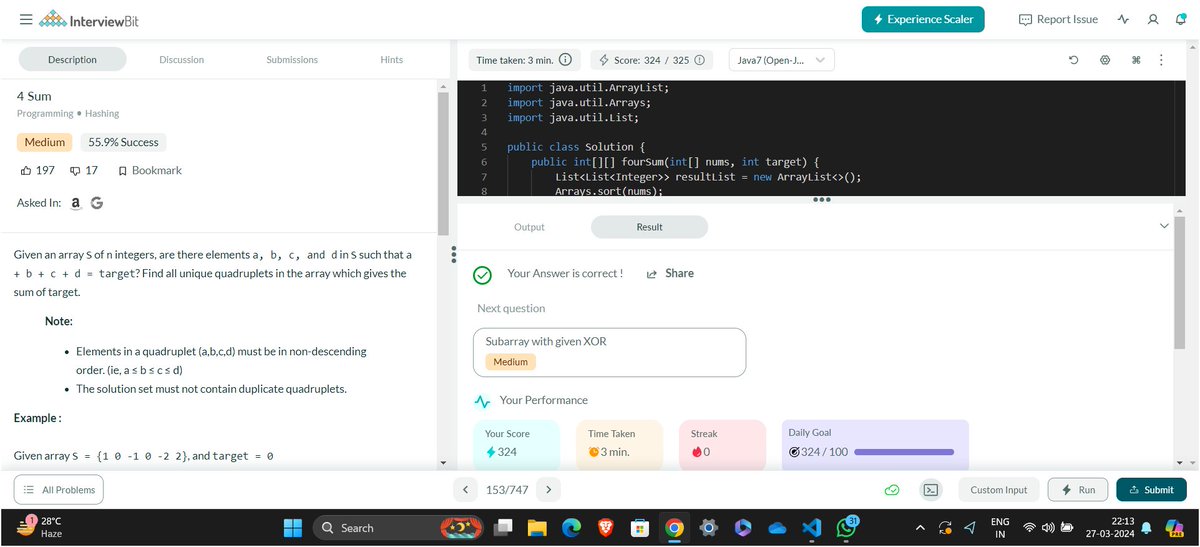Switch to Discussion tab
This screenshot has width=1200, height=547.
[x=182, y=60]
